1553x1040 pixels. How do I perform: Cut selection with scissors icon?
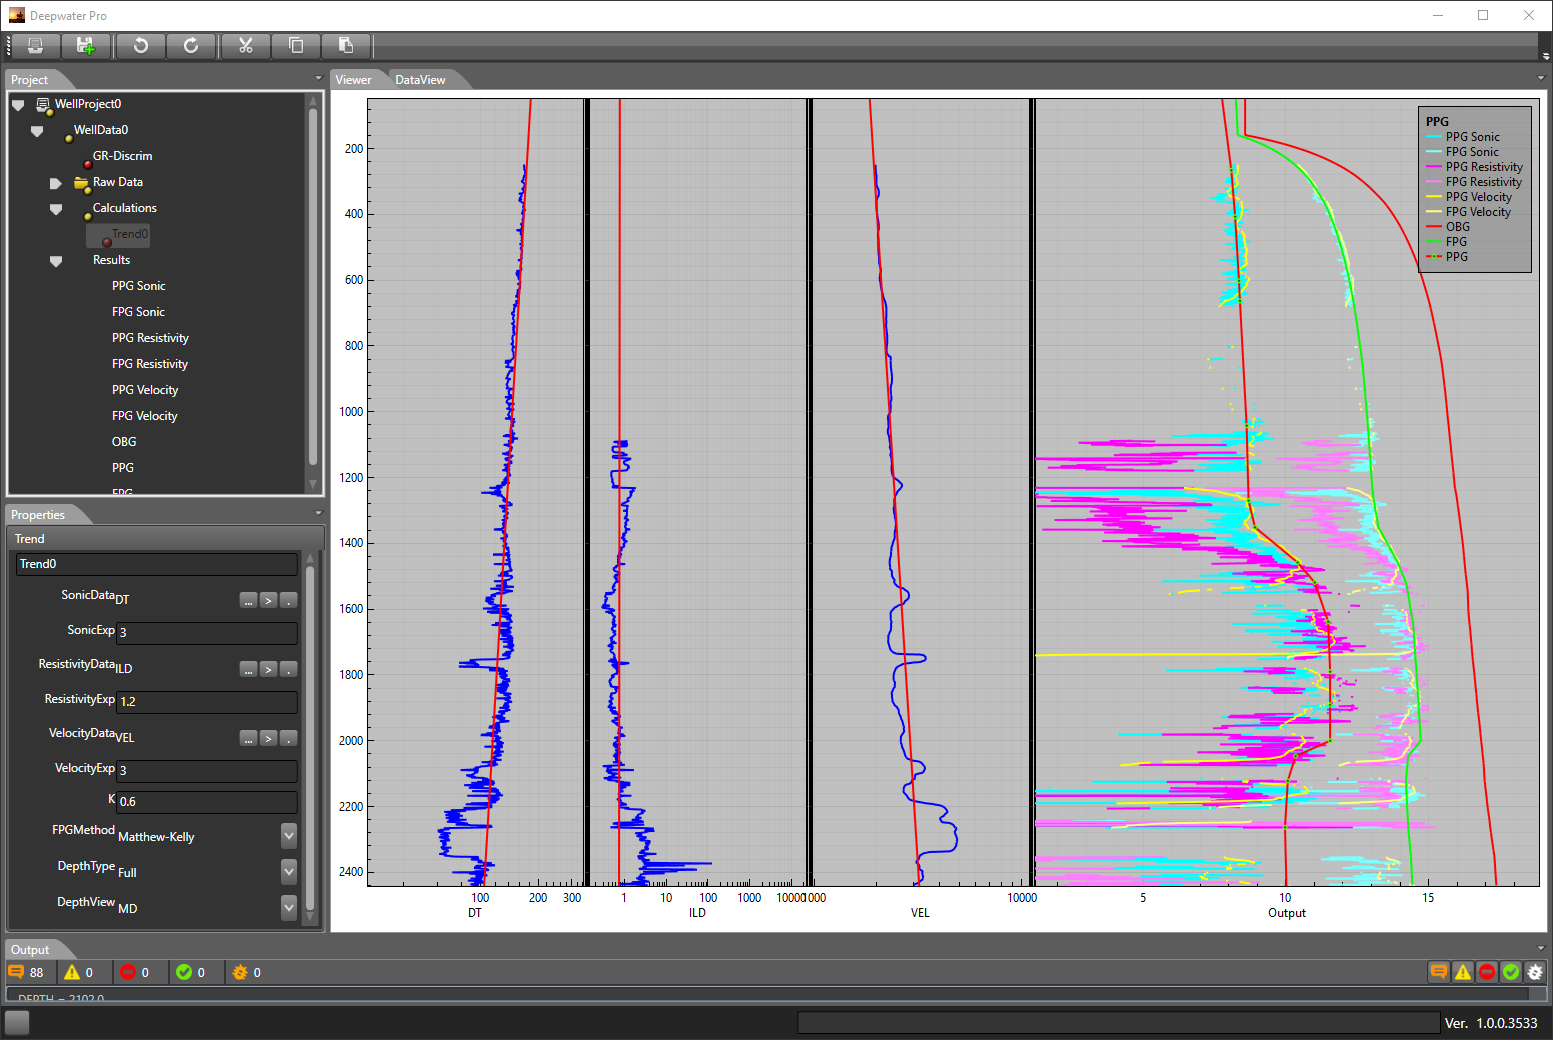point(246,45)
